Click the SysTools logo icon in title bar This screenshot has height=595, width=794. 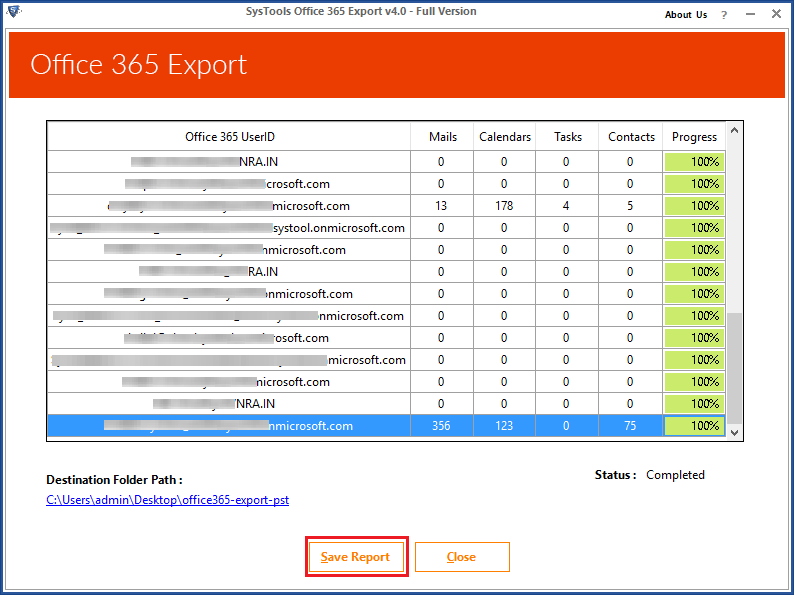click(14, 11)
